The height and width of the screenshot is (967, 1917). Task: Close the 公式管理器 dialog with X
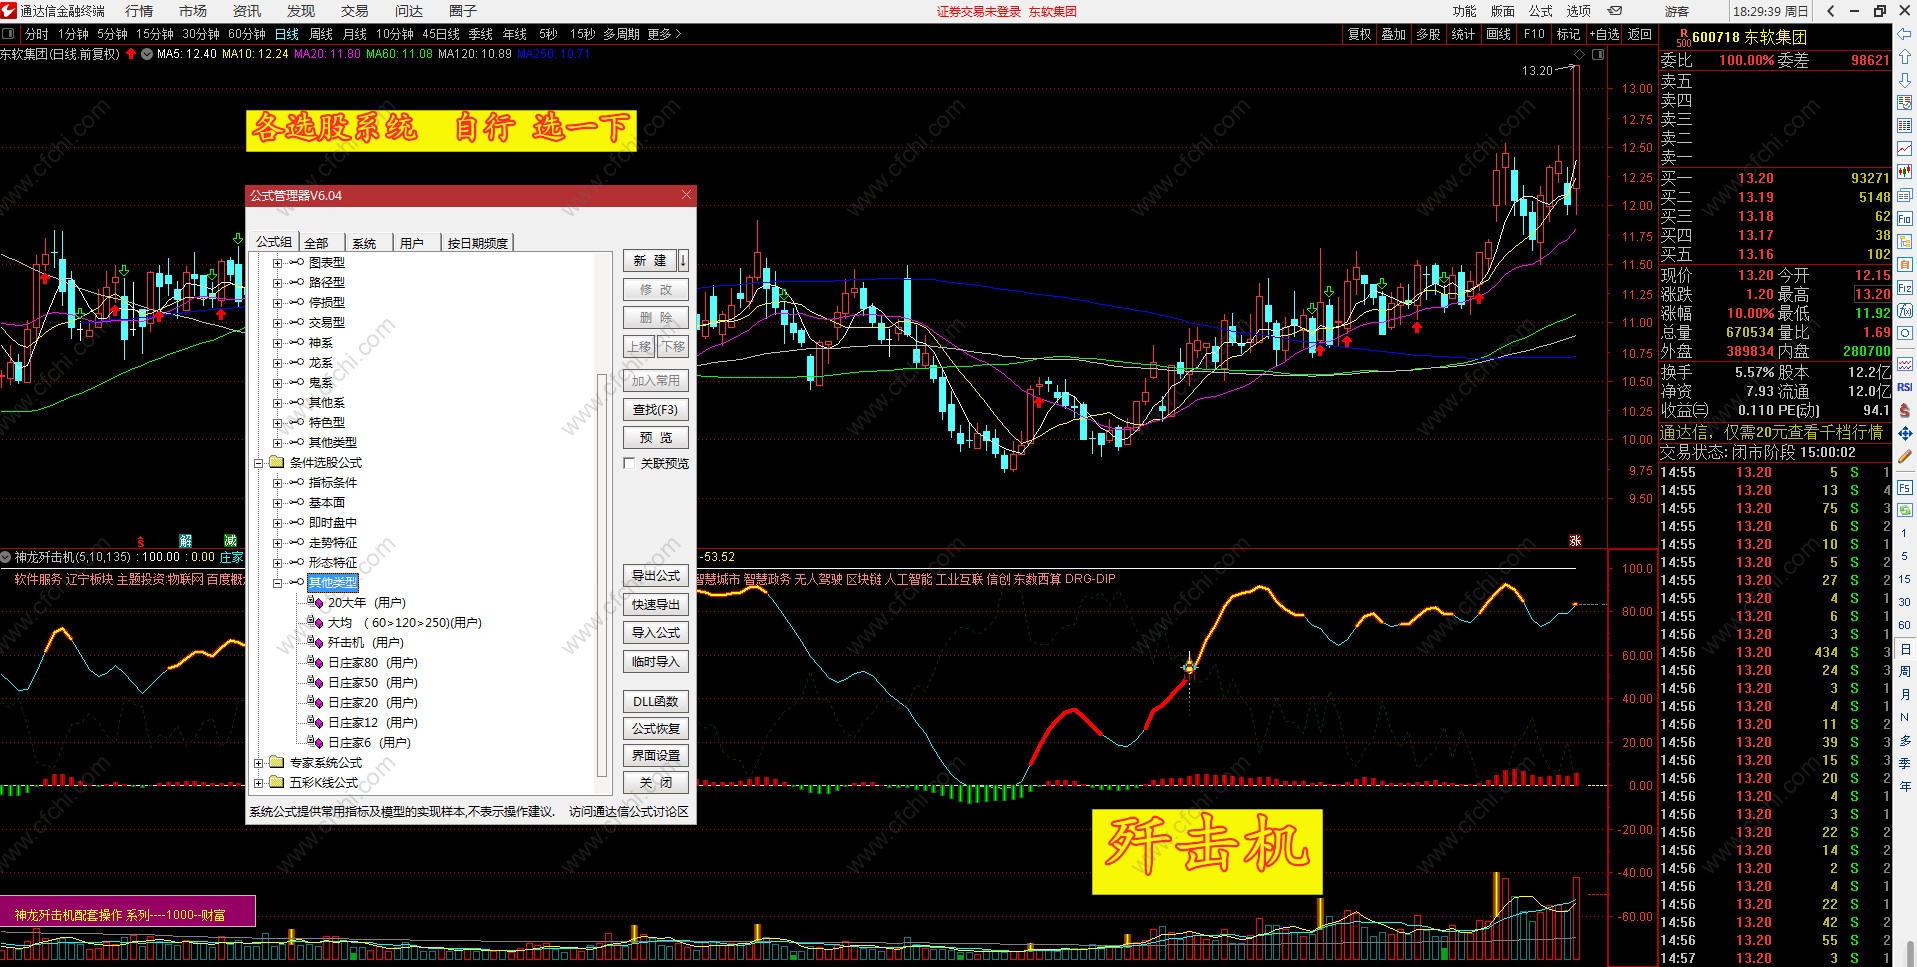(x=686, y=195)
